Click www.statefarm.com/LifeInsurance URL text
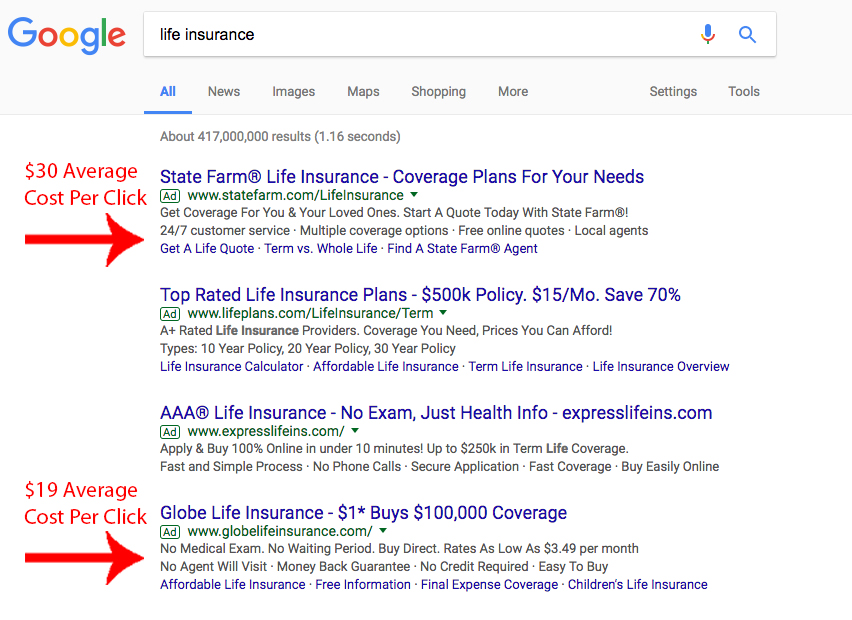The image size is (852, 620). pyautogui.click(x=296, y=195)
